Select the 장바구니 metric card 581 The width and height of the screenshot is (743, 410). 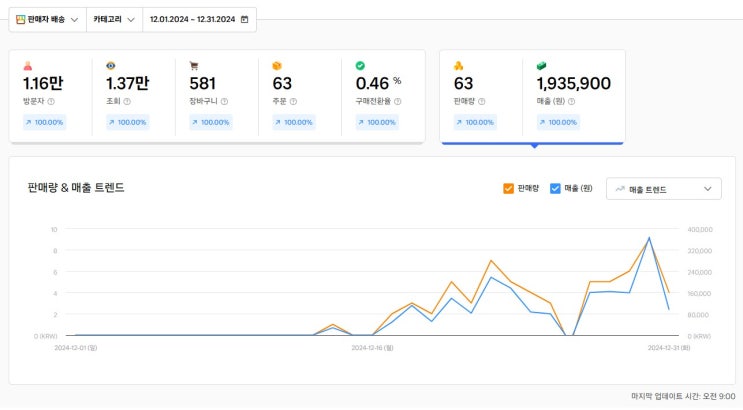[217, 97]
